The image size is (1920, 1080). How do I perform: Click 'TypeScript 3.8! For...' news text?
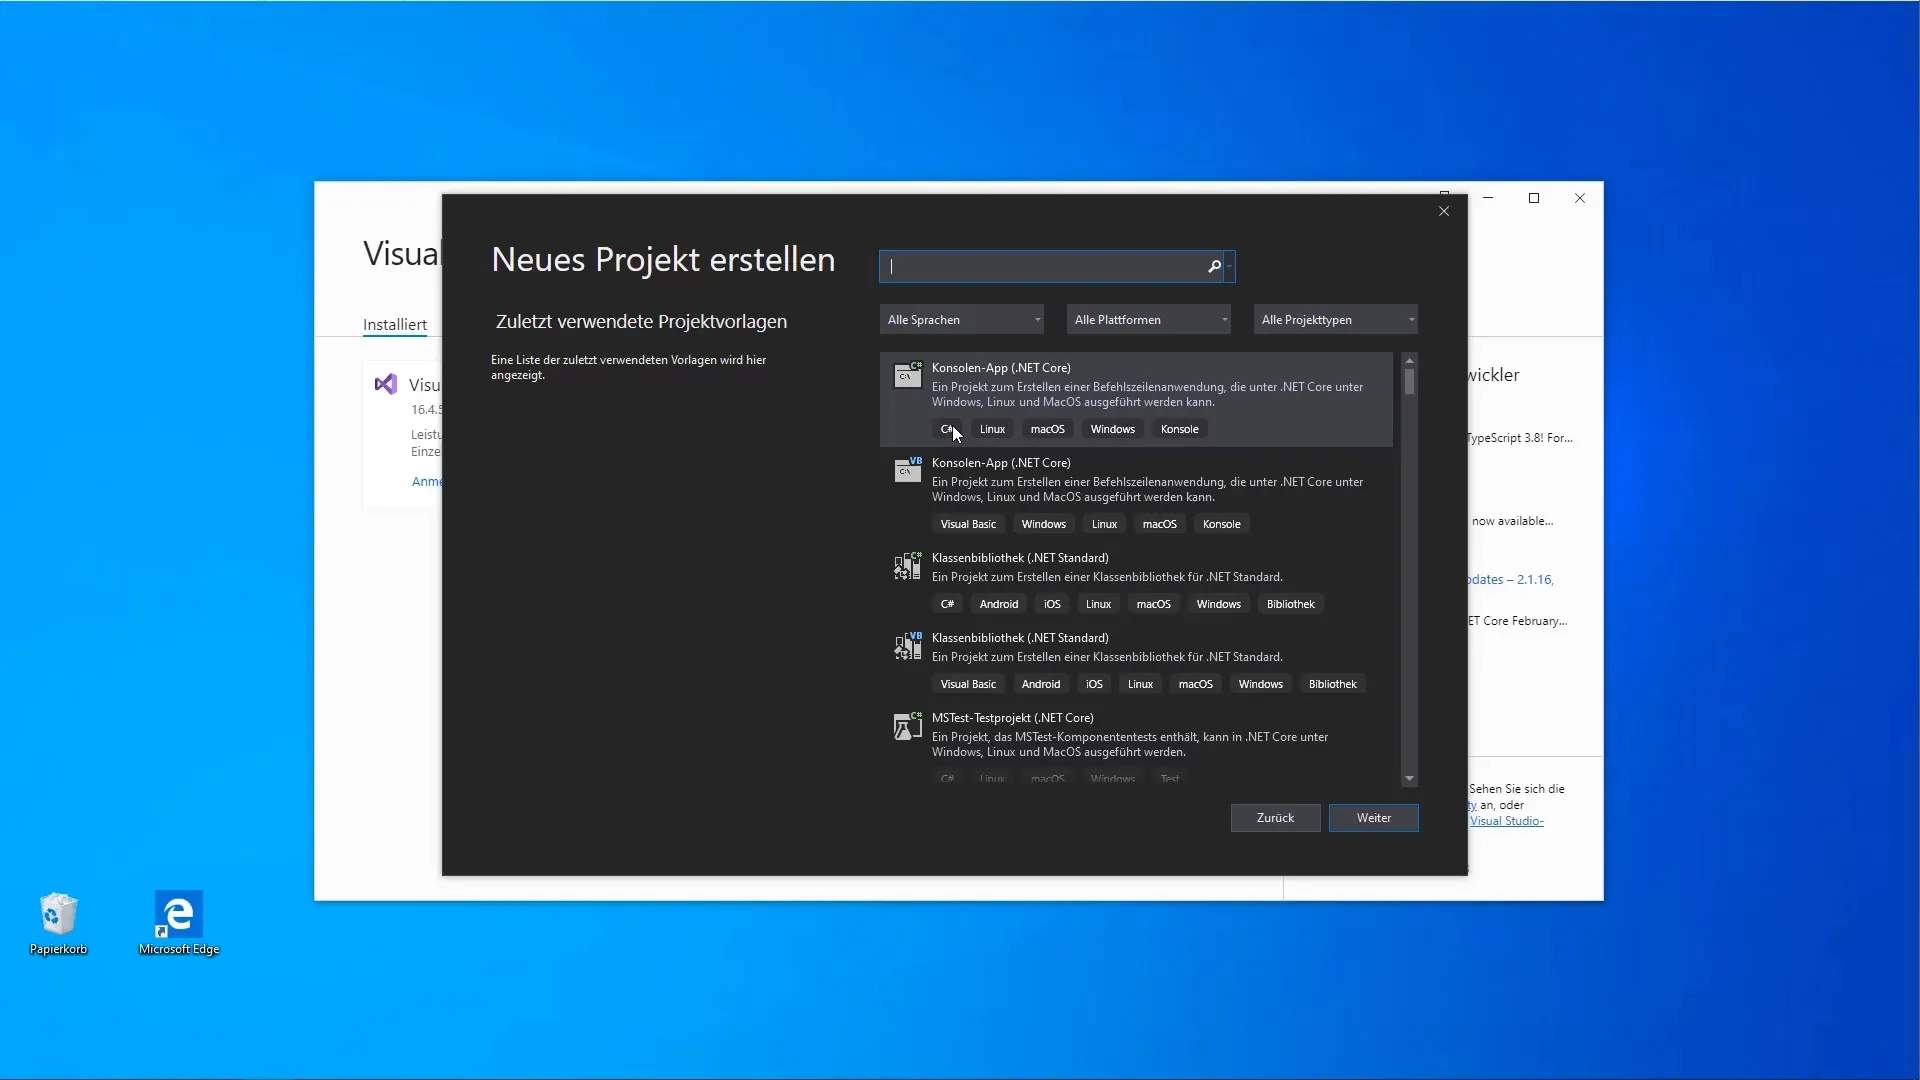pos(1520,438)
